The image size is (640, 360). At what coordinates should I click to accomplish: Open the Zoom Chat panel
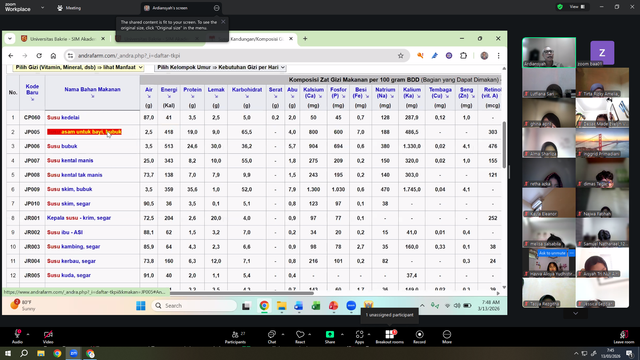[272, 336]
